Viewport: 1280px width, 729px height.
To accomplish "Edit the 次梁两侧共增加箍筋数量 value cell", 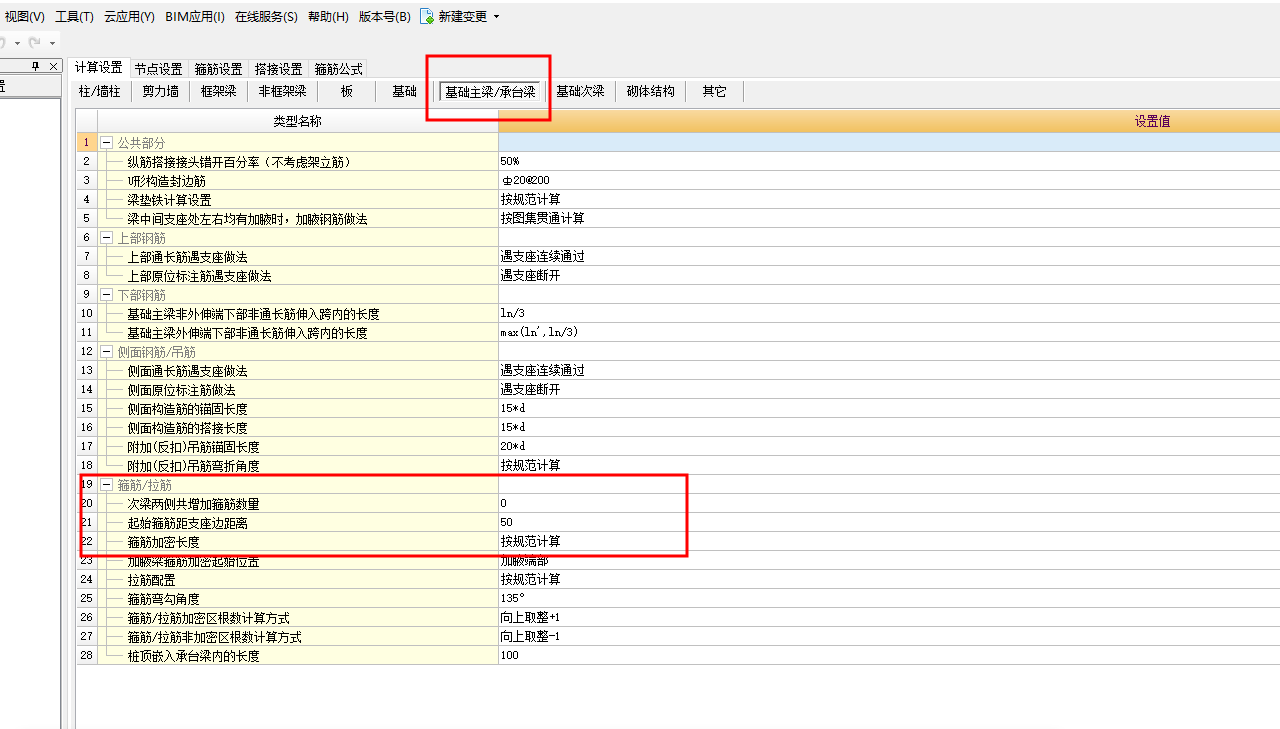I will 889,503.
